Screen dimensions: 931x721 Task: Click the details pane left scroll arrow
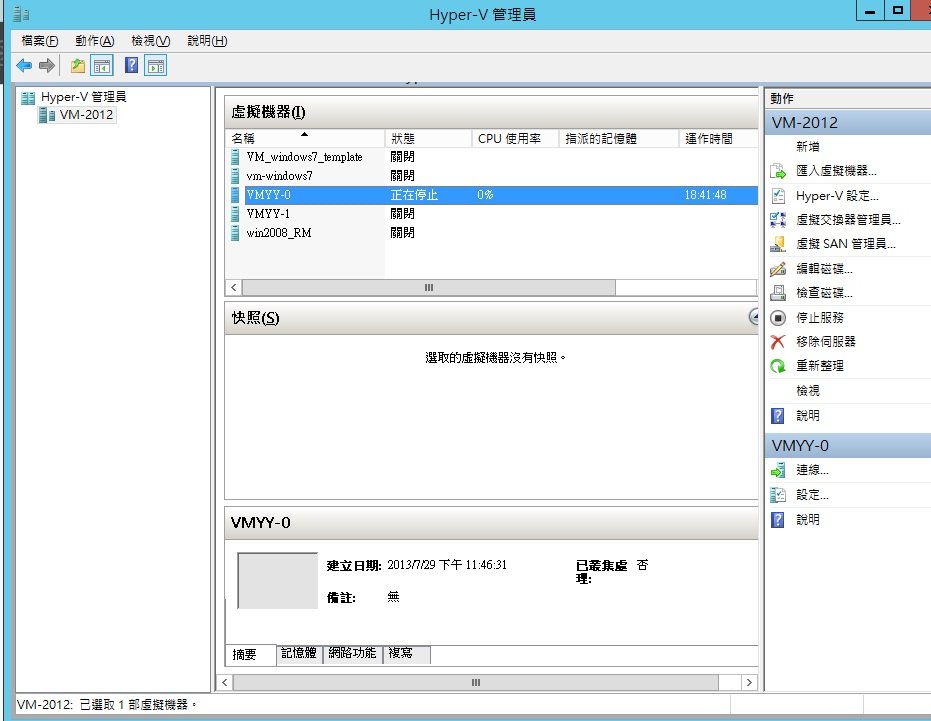tap(225, 682)
